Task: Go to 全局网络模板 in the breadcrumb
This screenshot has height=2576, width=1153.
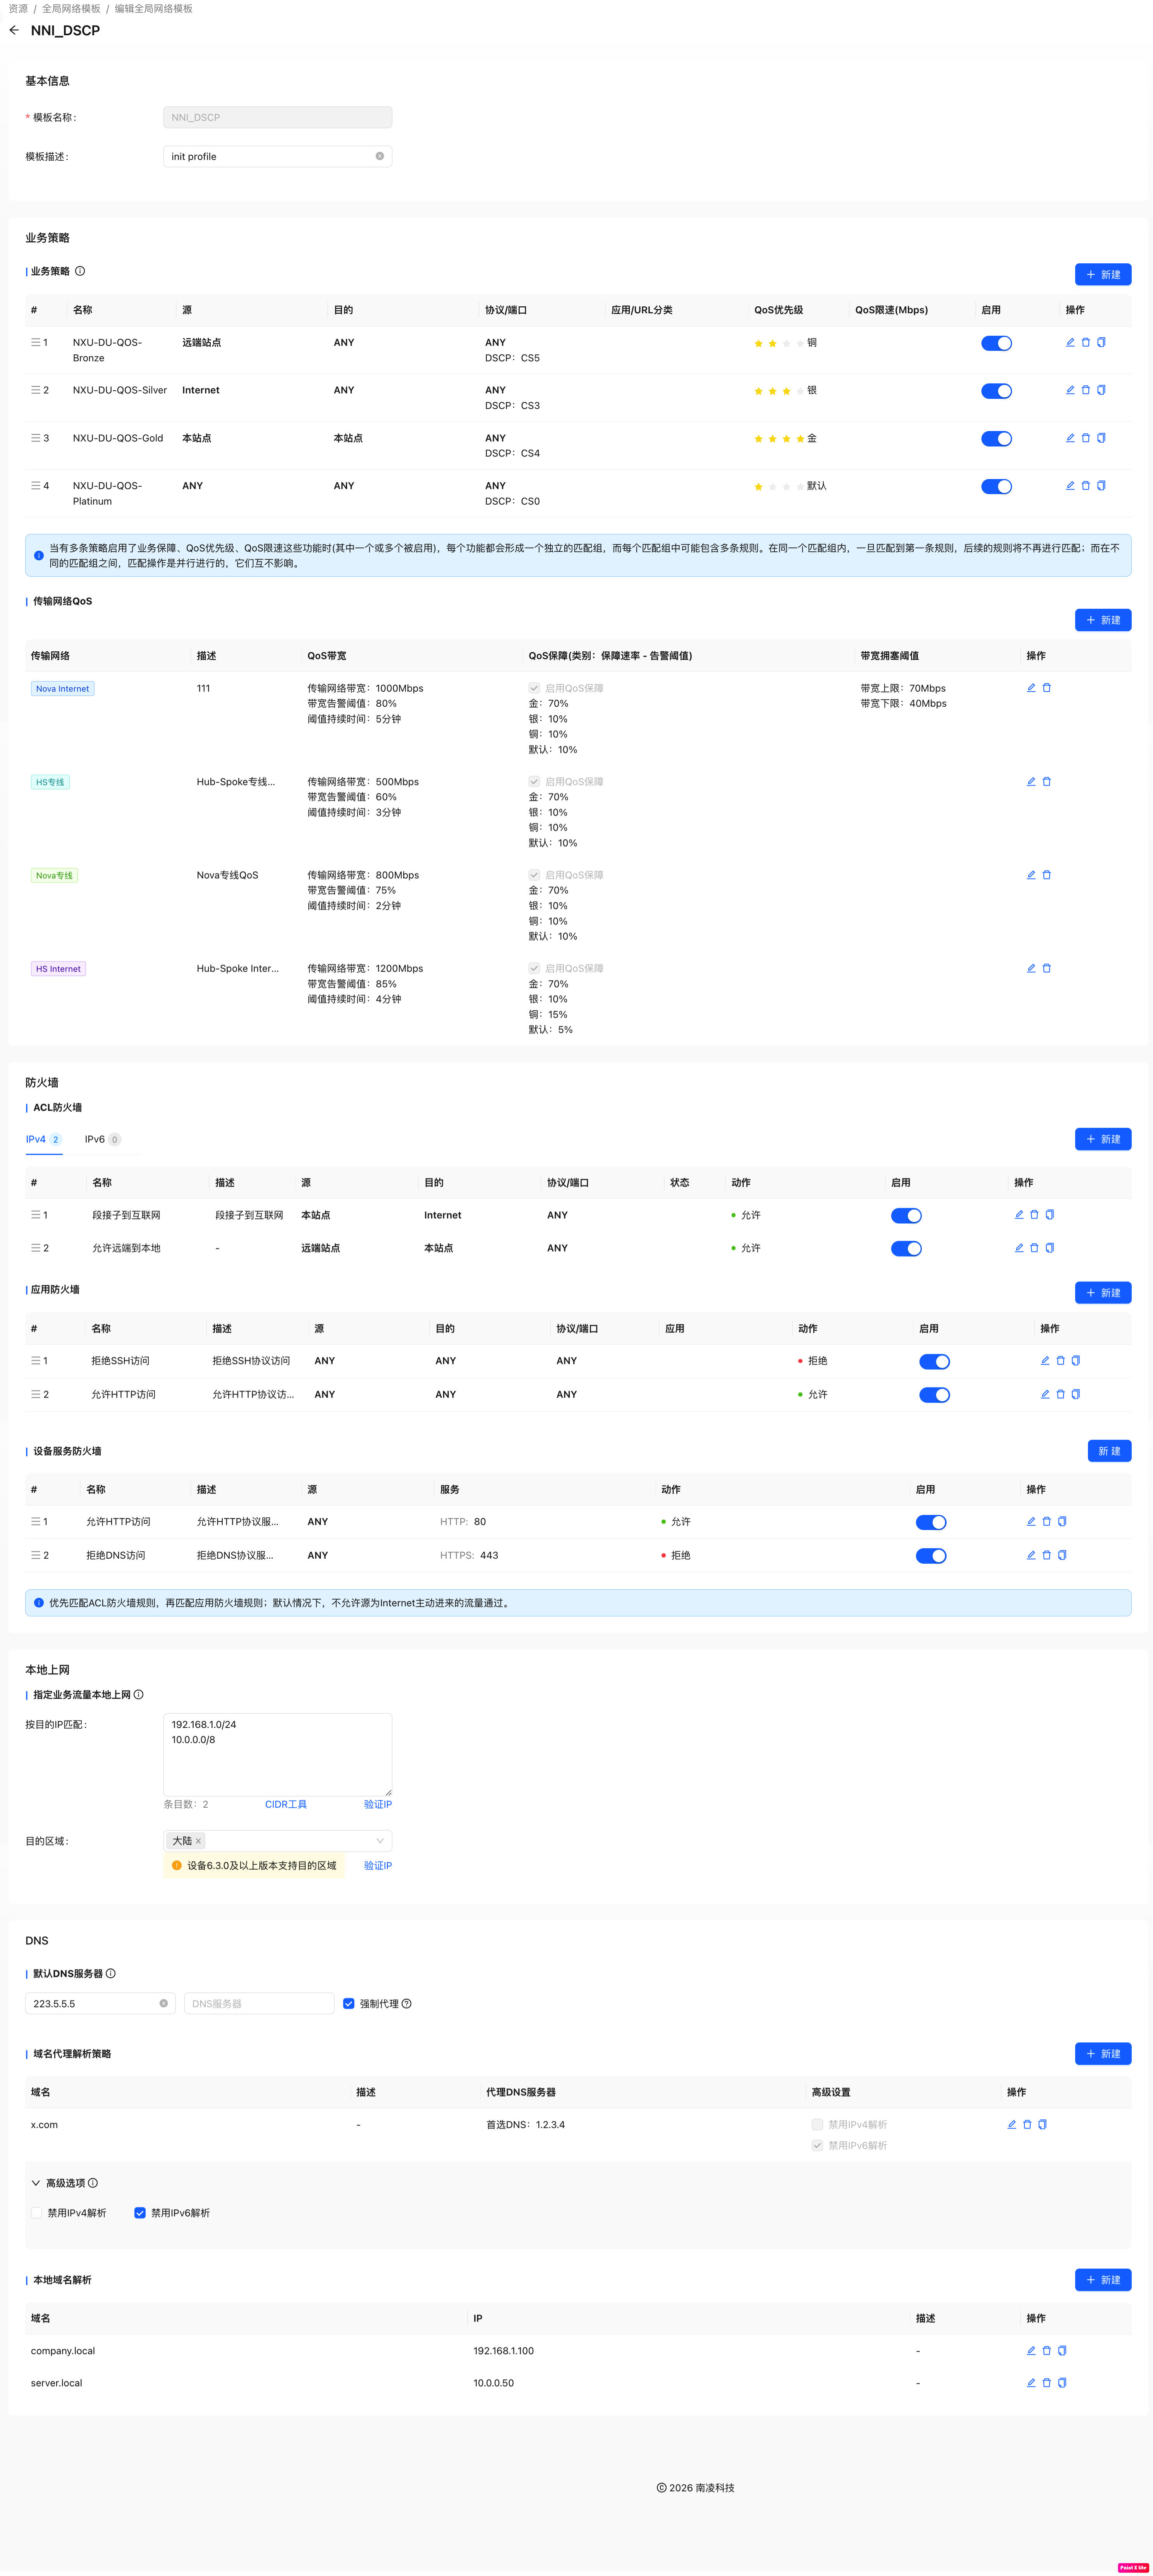Action: coord(71,8)
